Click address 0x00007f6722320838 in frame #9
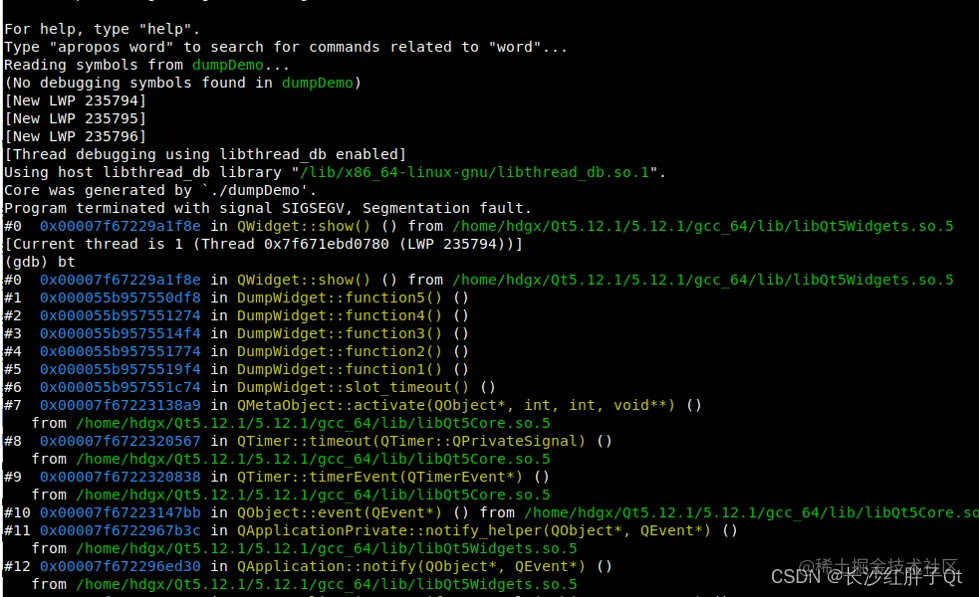The width and height of the screenshot is (979, 597). [x=121, y=477]
